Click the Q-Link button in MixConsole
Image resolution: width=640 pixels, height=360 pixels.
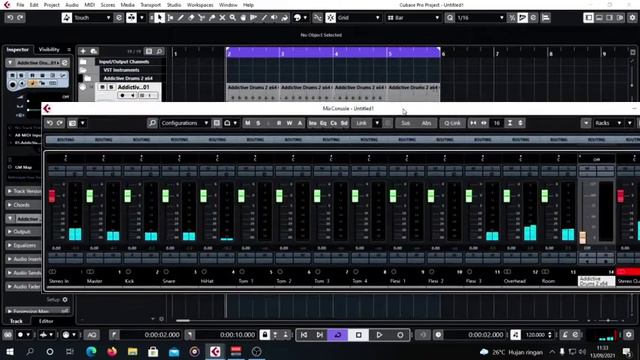[x=452, y=123]
